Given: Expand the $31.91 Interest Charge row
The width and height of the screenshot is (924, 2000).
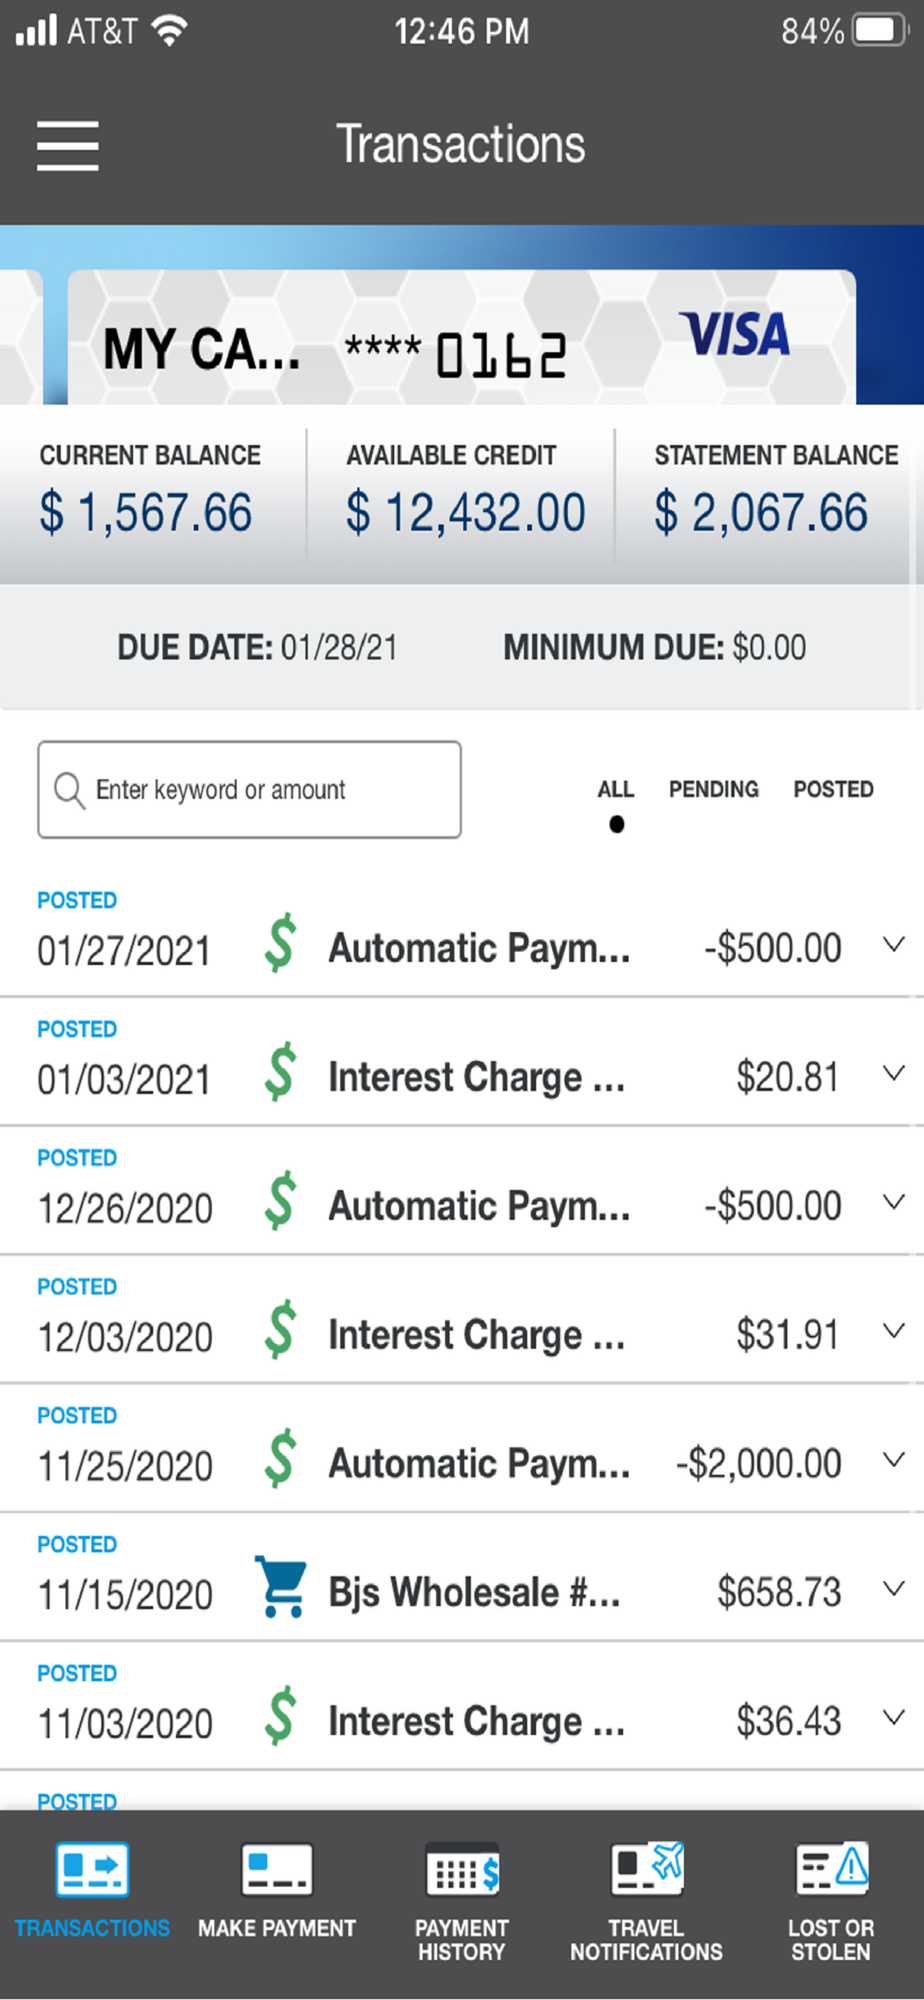Looking at the screenshot, I should [x=894, y=1331].
